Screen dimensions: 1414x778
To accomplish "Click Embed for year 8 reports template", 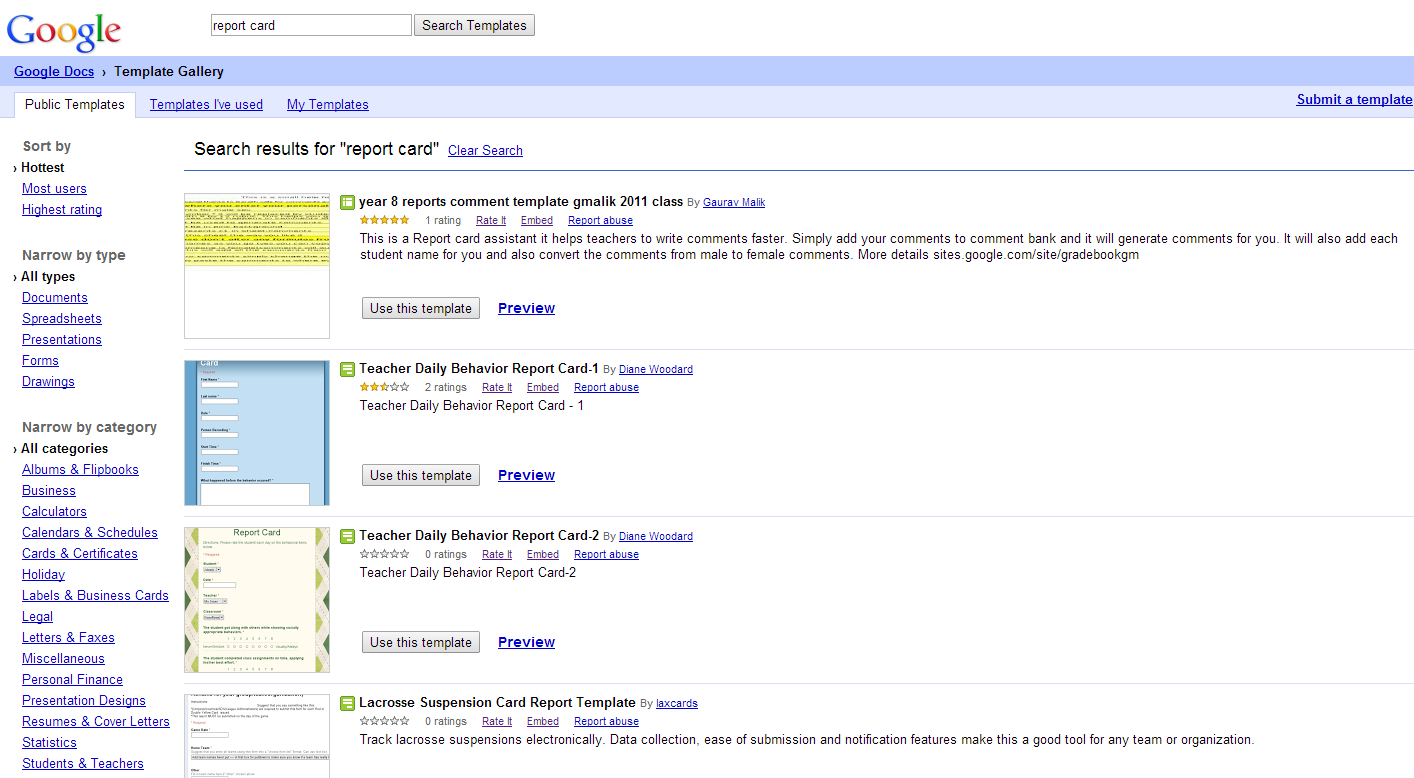I will point(537,220).
